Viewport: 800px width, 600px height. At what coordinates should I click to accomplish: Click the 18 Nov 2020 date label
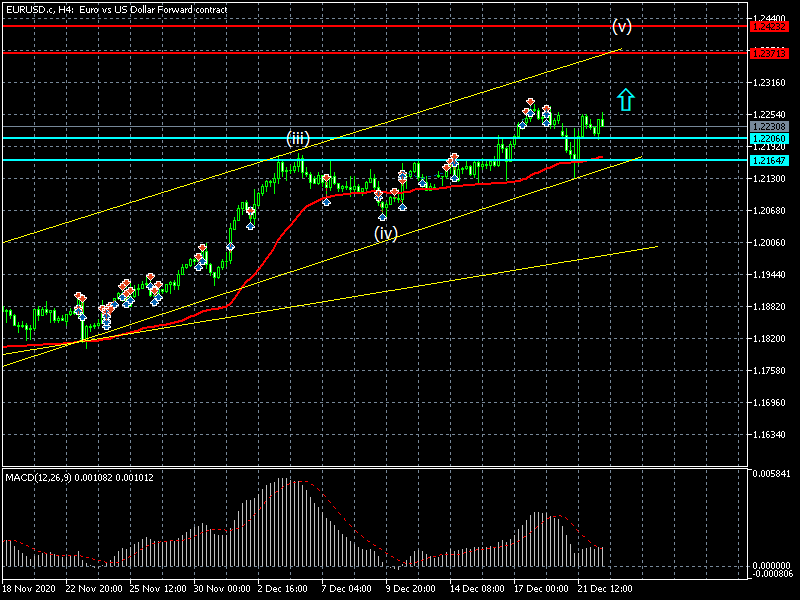[31, 589]
